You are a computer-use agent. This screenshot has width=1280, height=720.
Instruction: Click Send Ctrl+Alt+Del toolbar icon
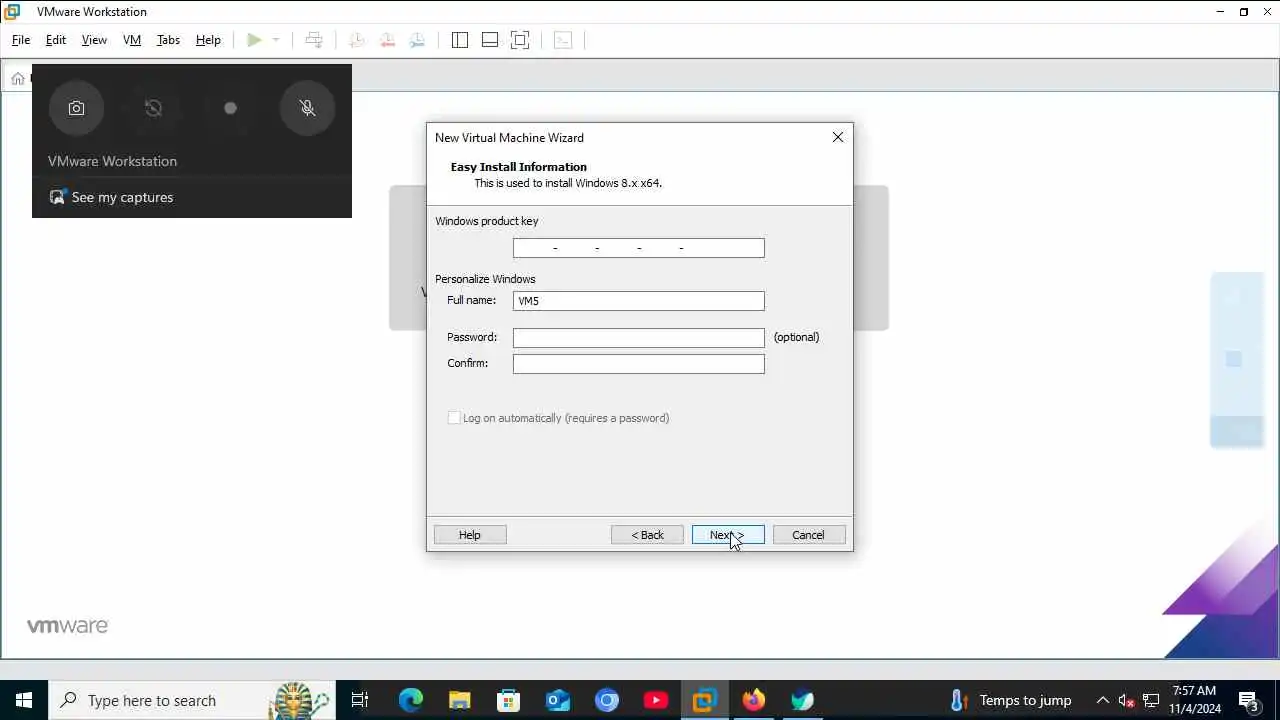[x=314, y=40]
